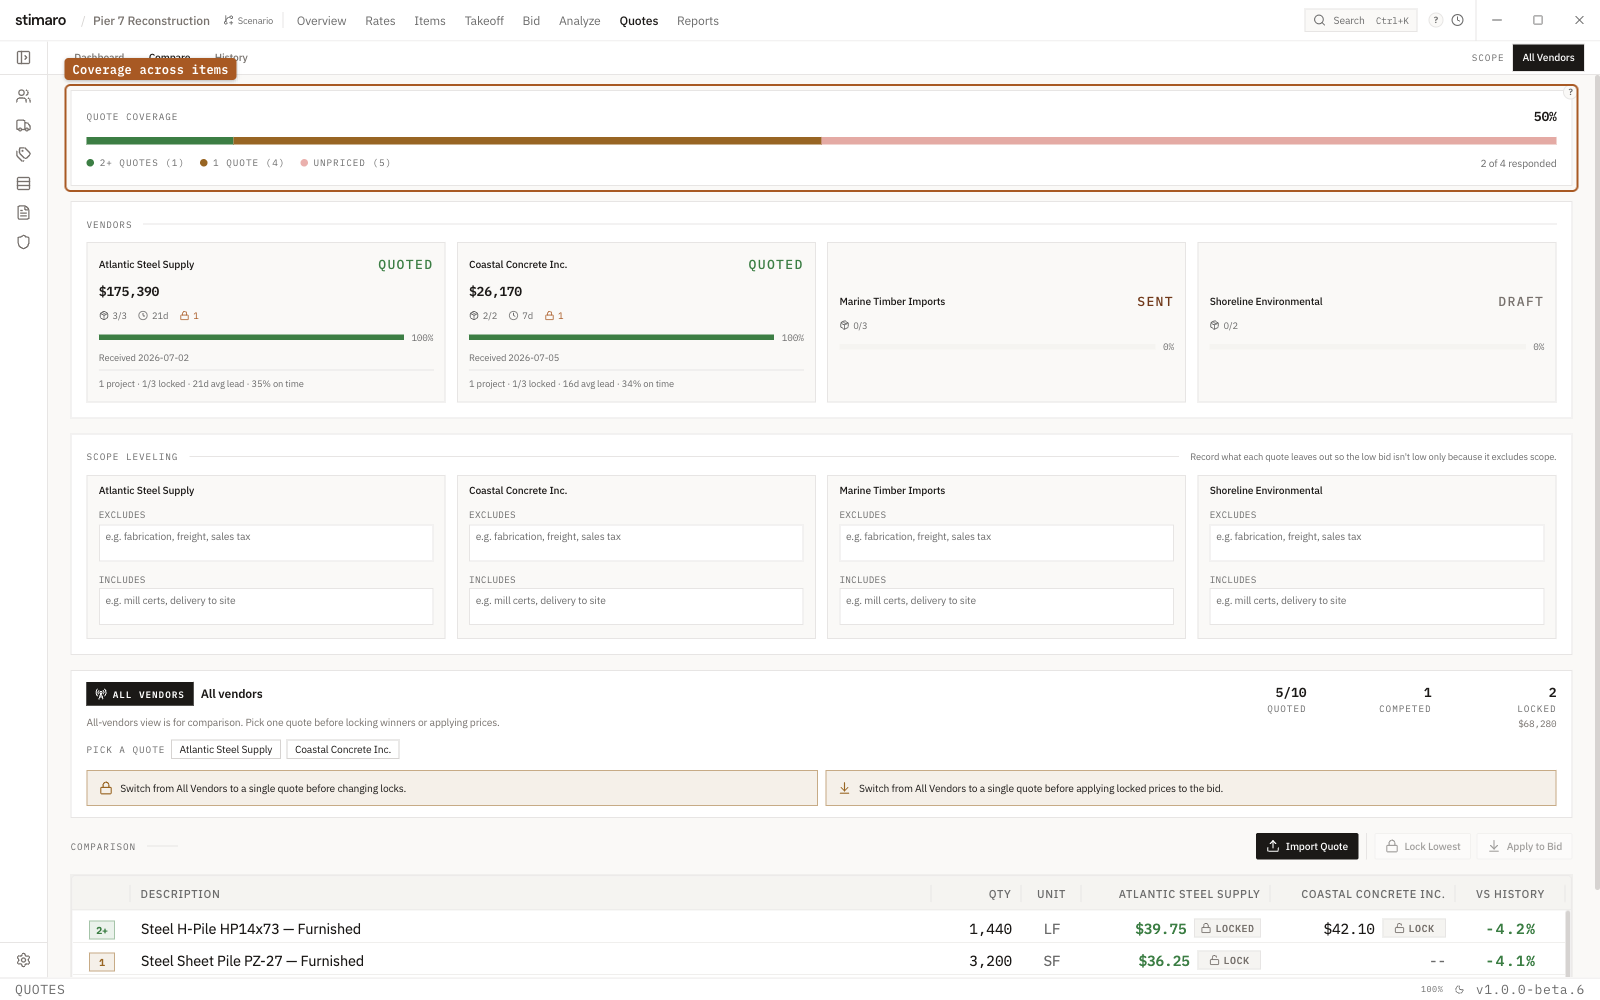Screen dimensions: 1600x1000
Task: Select the Quotes tab
Action: click(639, 21)
